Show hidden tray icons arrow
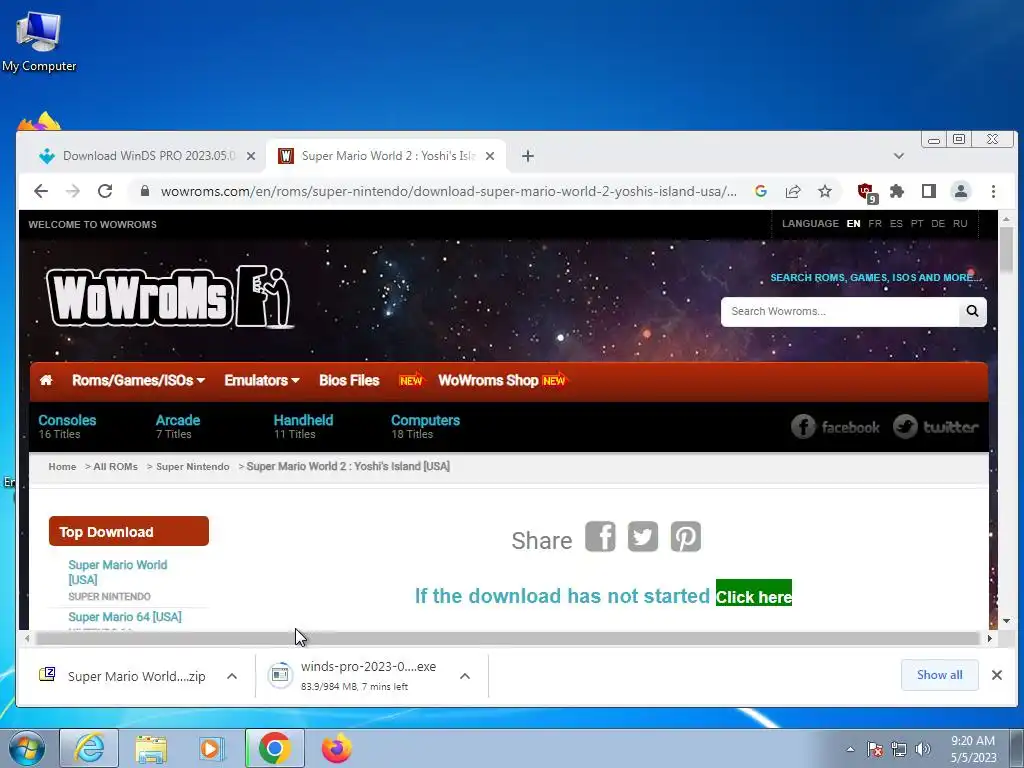 tap(850, 749)
